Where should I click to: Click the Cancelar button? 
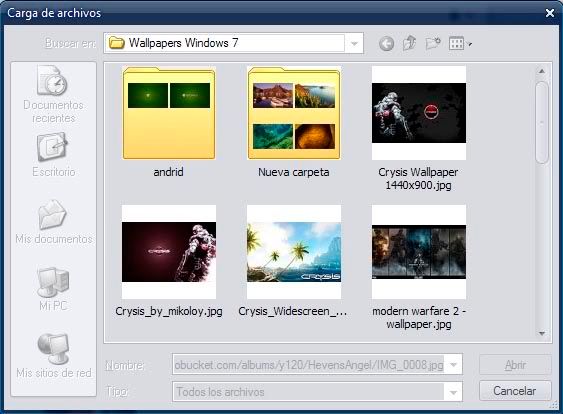(x=515, y=391)
